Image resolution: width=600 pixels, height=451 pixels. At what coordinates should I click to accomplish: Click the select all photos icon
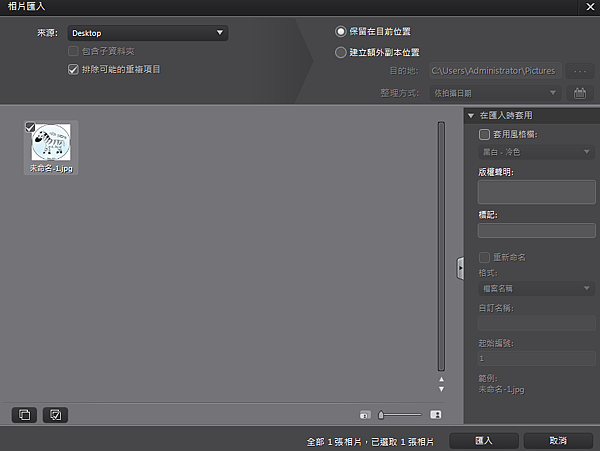(x=55, y=415)
